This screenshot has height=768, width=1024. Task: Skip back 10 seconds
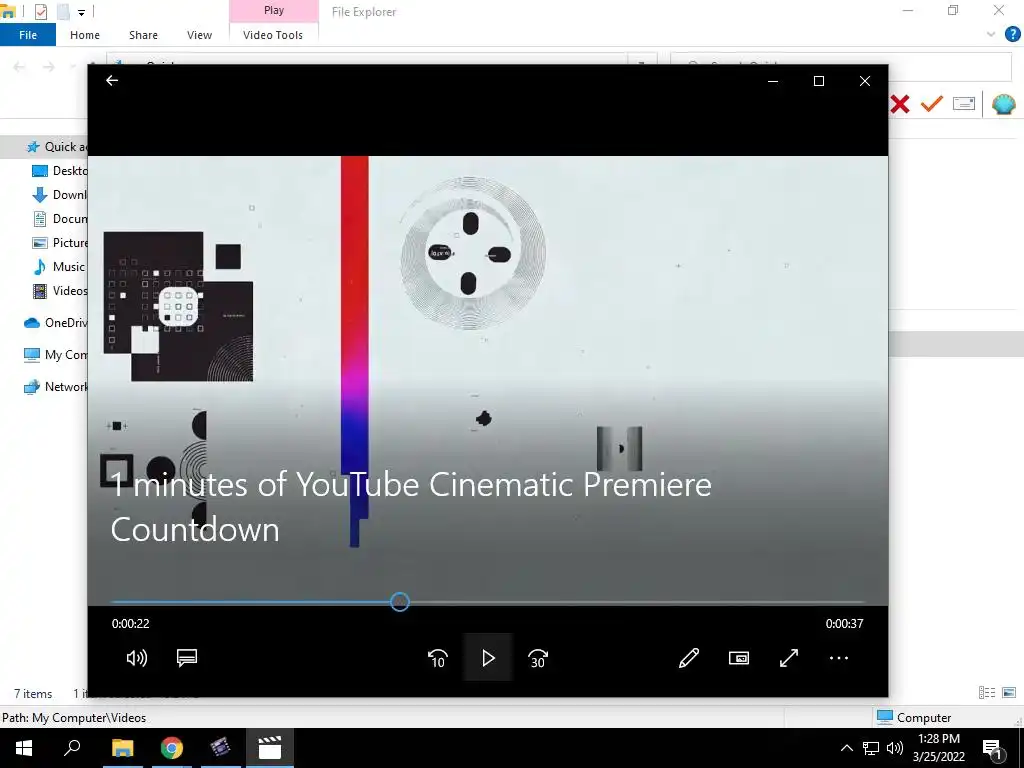point(438,658)
